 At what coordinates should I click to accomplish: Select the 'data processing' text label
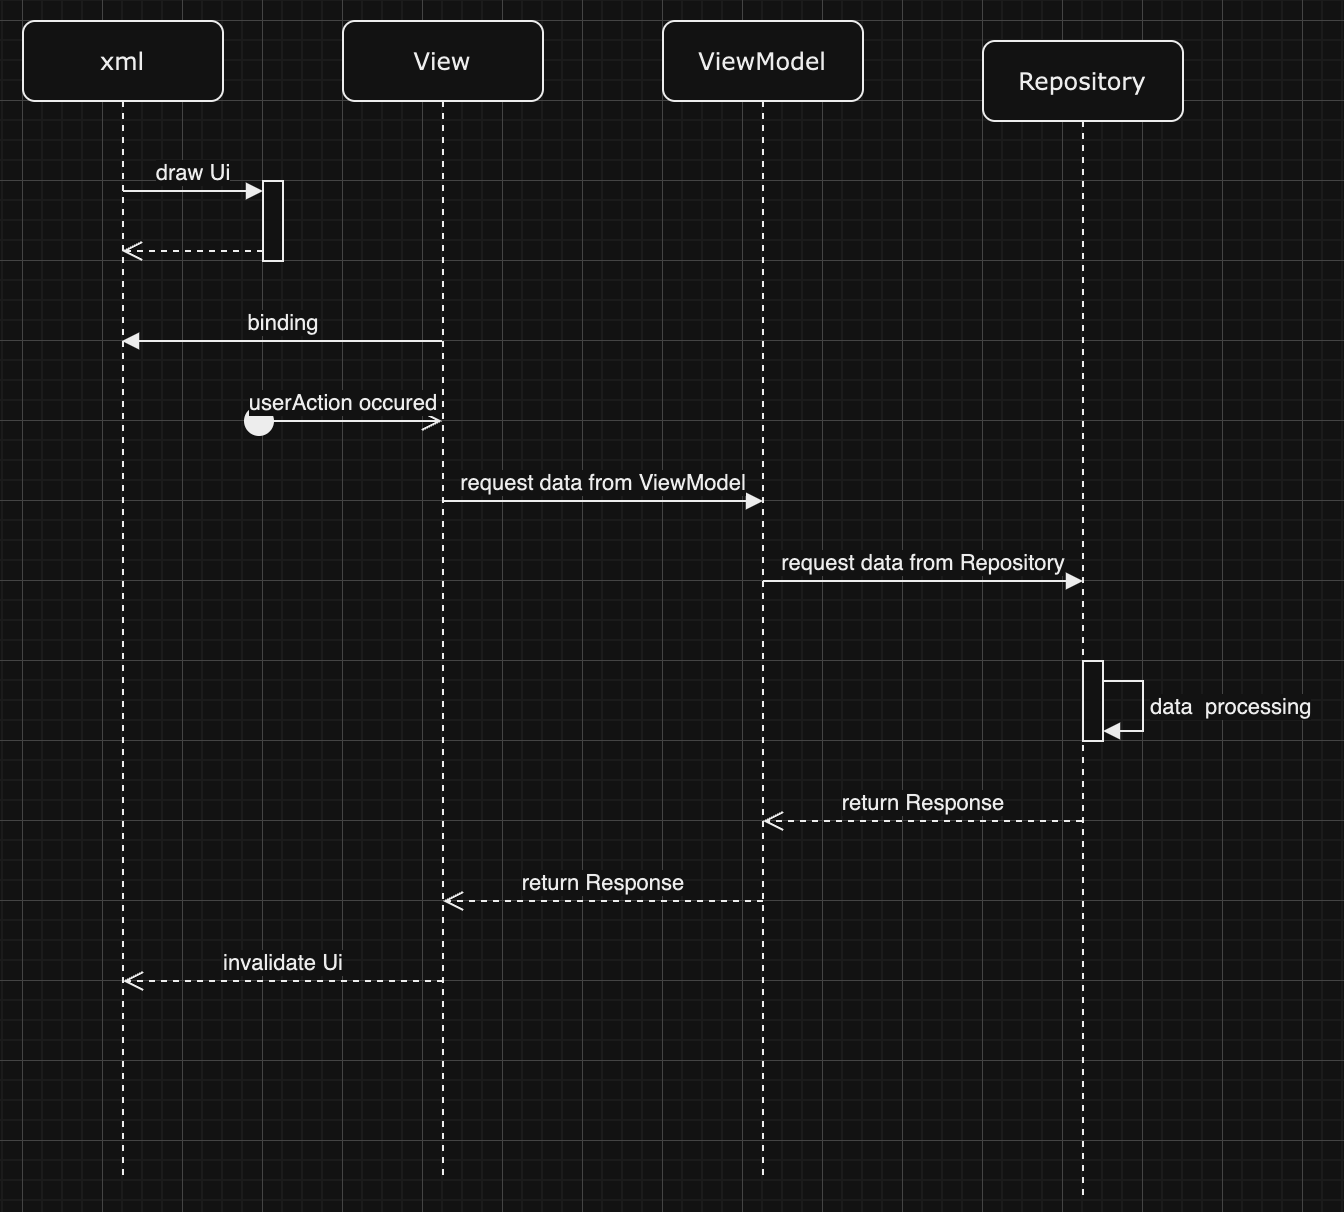pyautogui.click(x=1230, y=706)
